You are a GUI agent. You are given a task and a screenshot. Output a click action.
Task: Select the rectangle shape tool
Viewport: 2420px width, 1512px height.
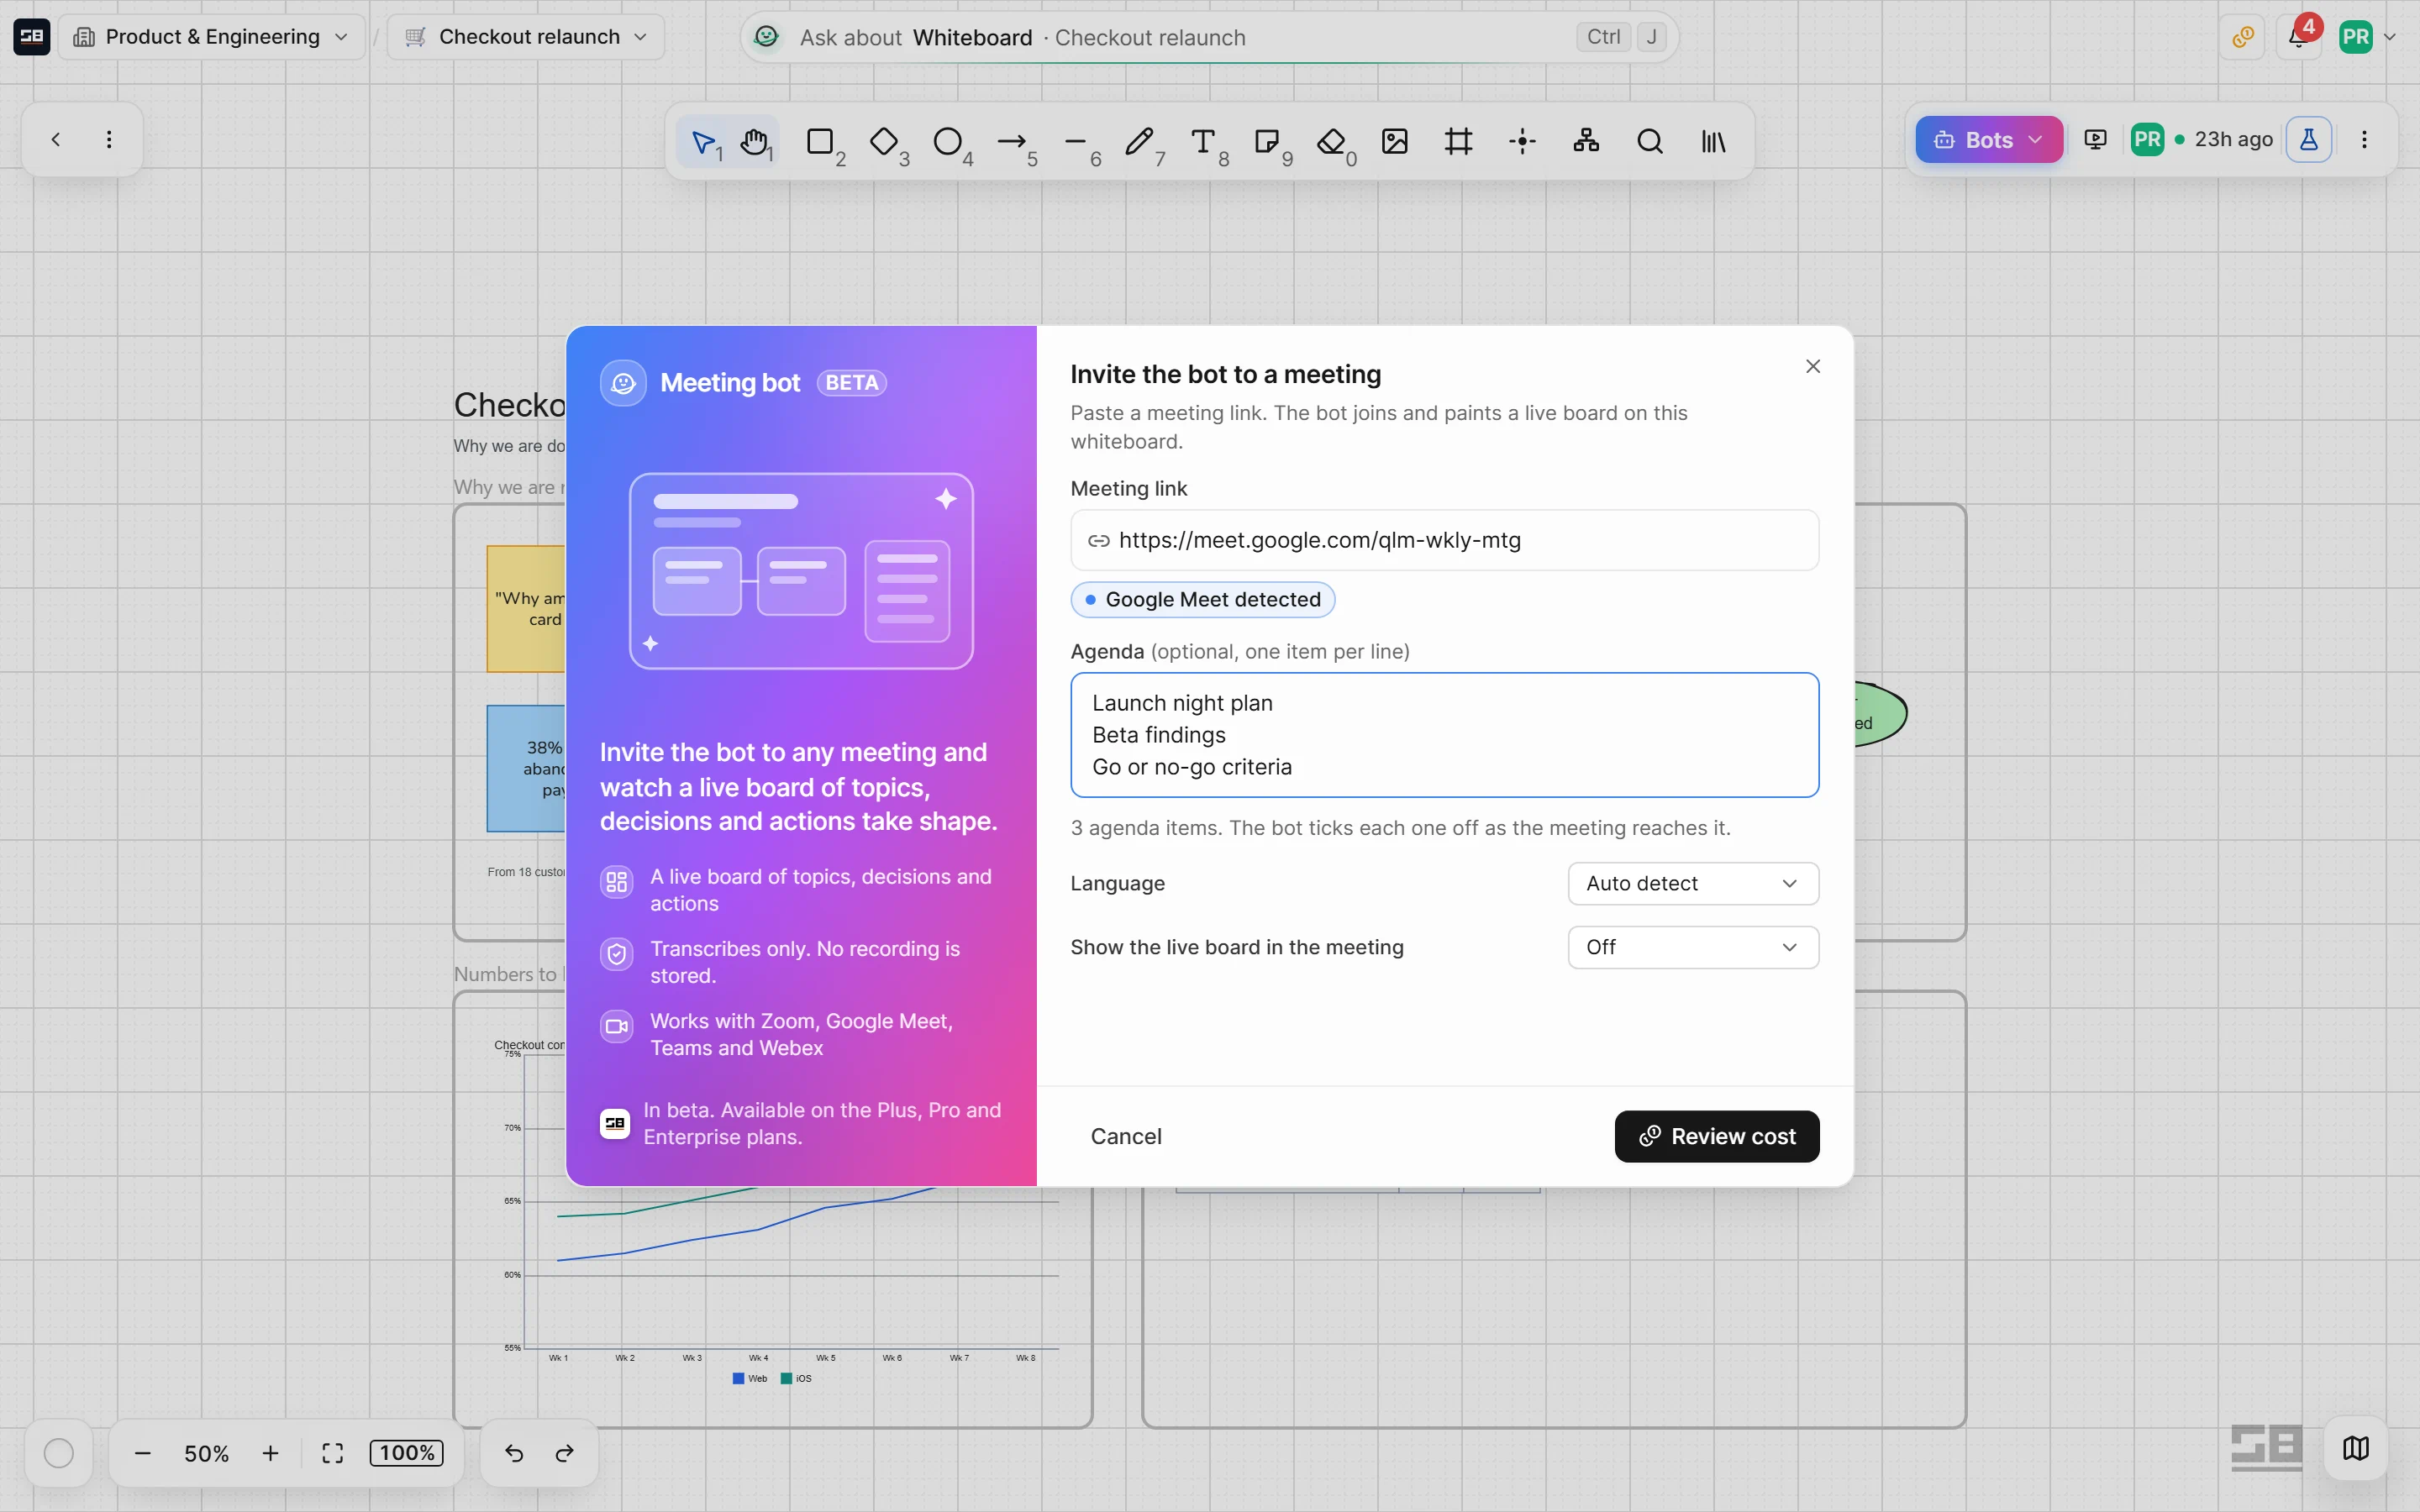point(820,141)
